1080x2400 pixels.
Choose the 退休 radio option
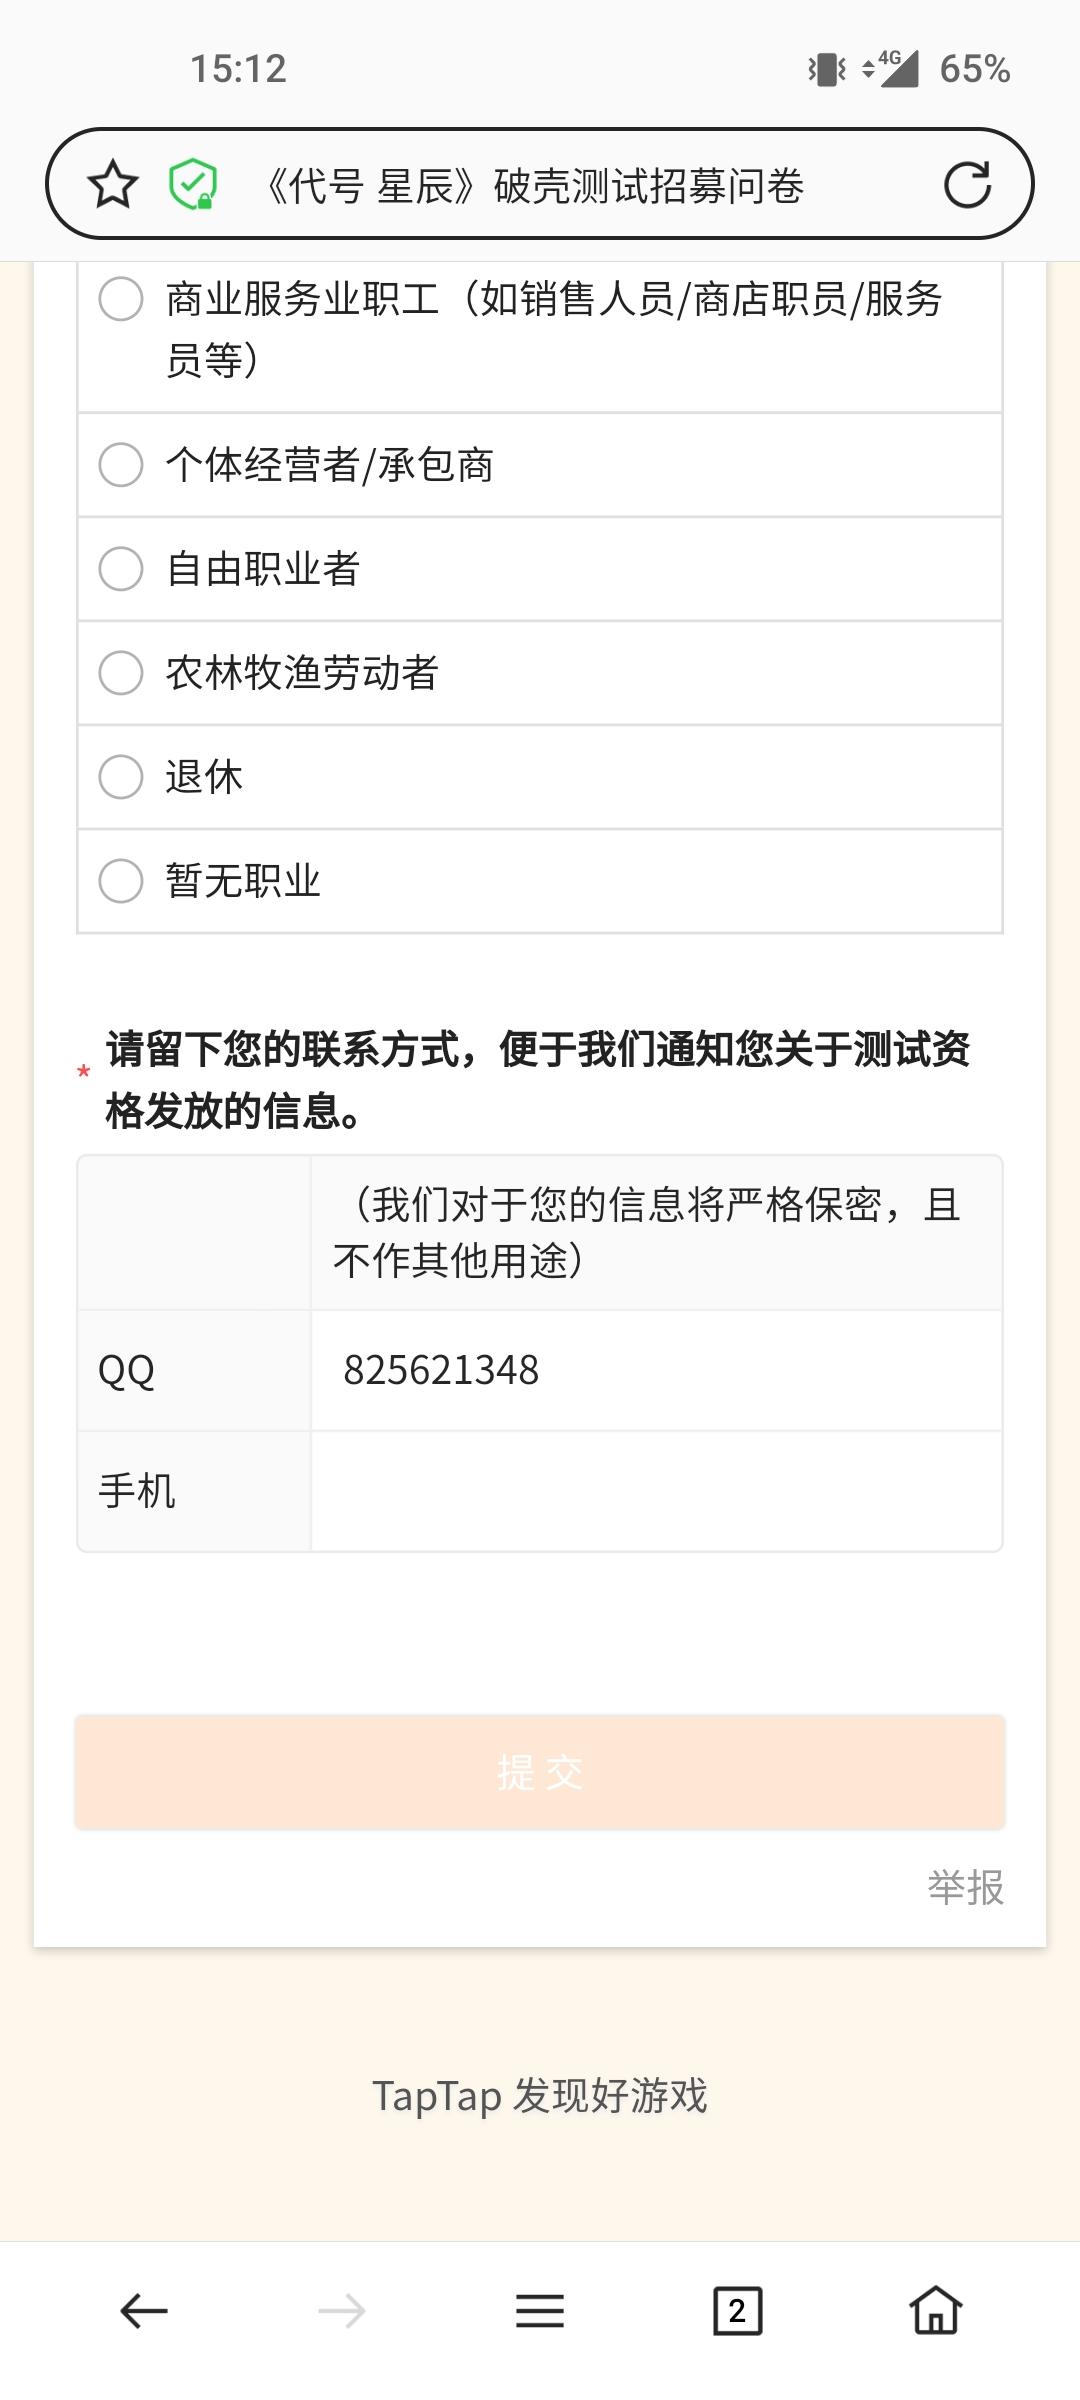tap(540, 777)
